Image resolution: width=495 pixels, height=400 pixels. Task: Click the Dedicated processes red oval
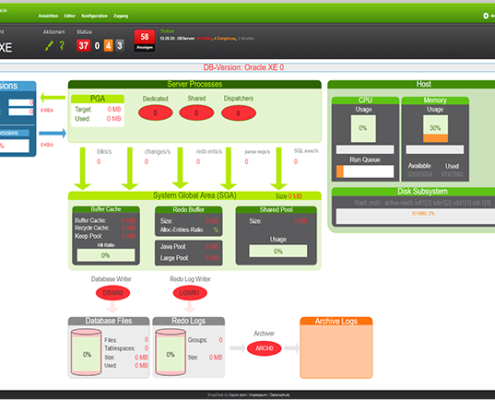[155, 113]
